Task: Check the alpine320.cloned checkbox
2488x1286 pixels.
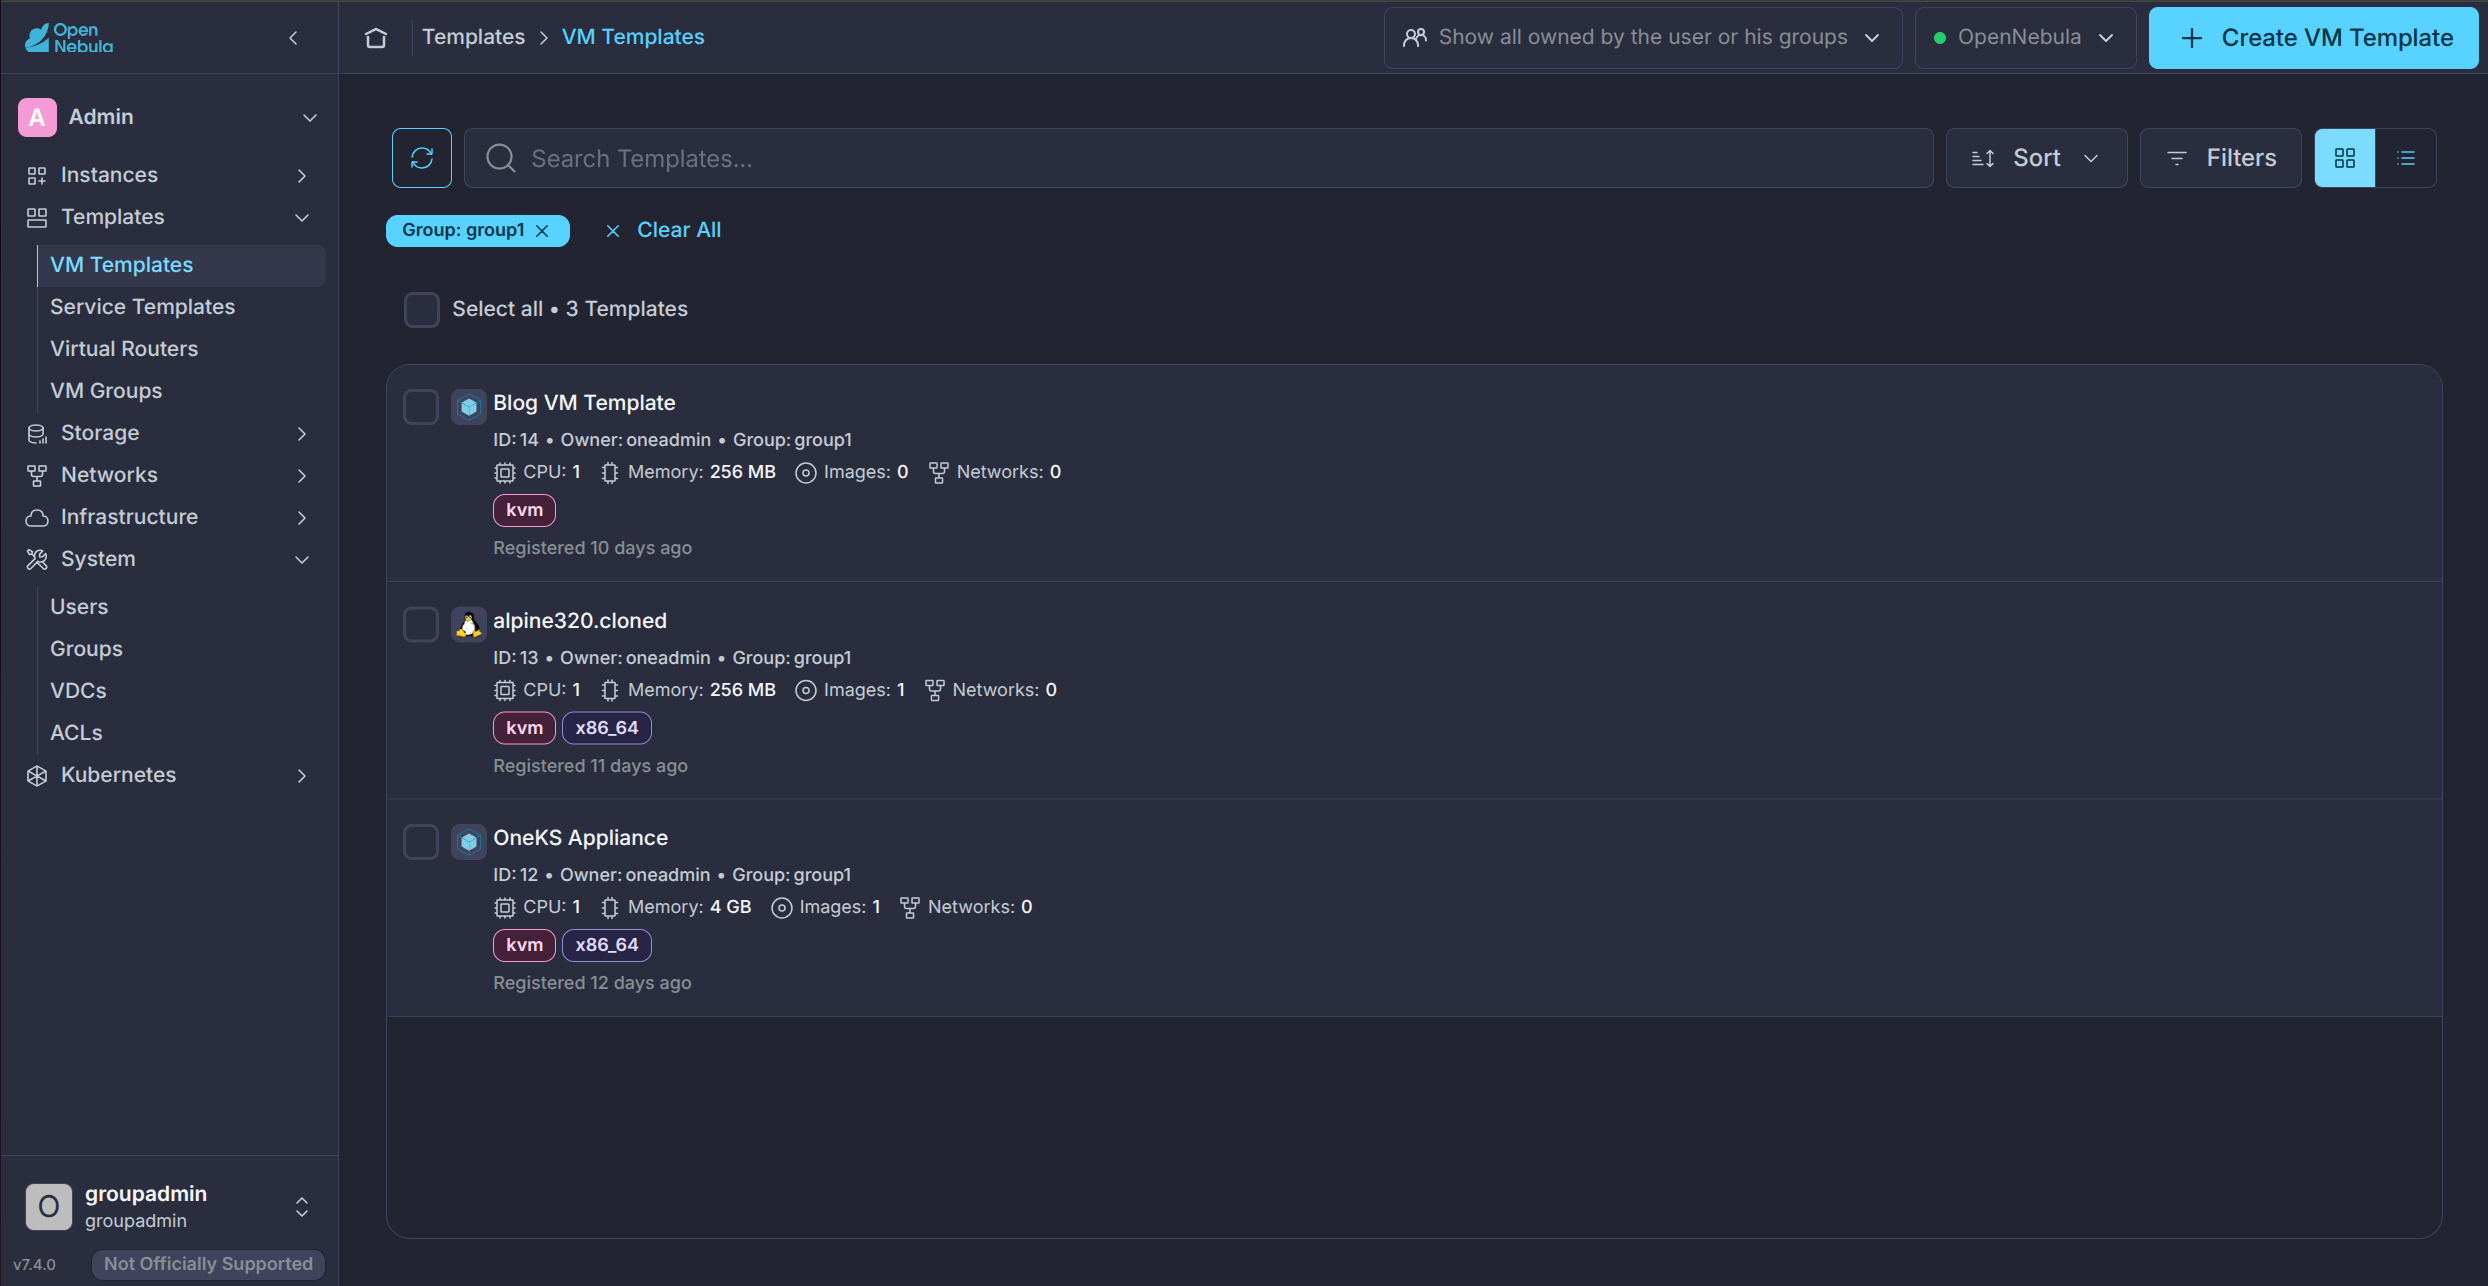Action: (421, 624)
